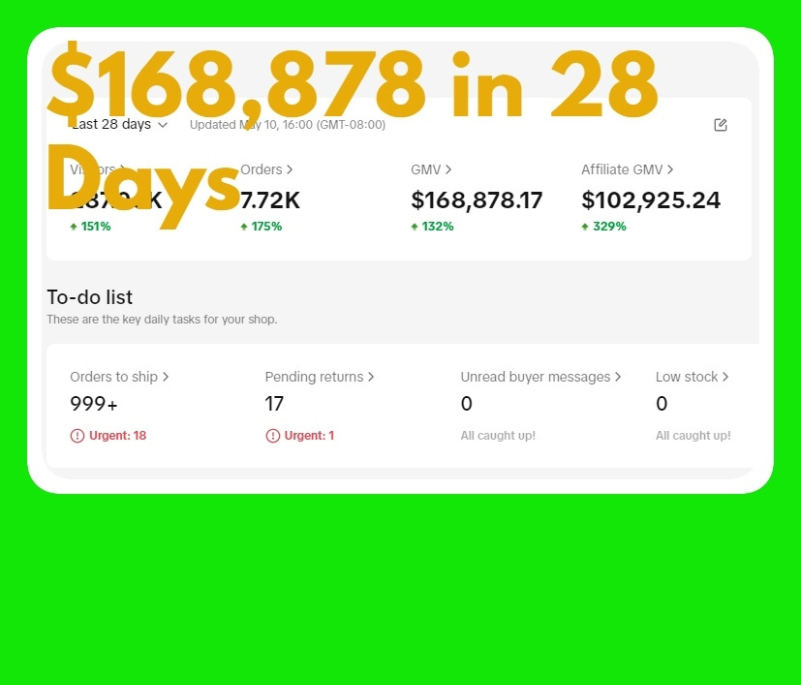Screen dimensions: 801x685
Task: Click the $168,878.17 GMV value
Action: pyautogui.click(x=476, y=200)
